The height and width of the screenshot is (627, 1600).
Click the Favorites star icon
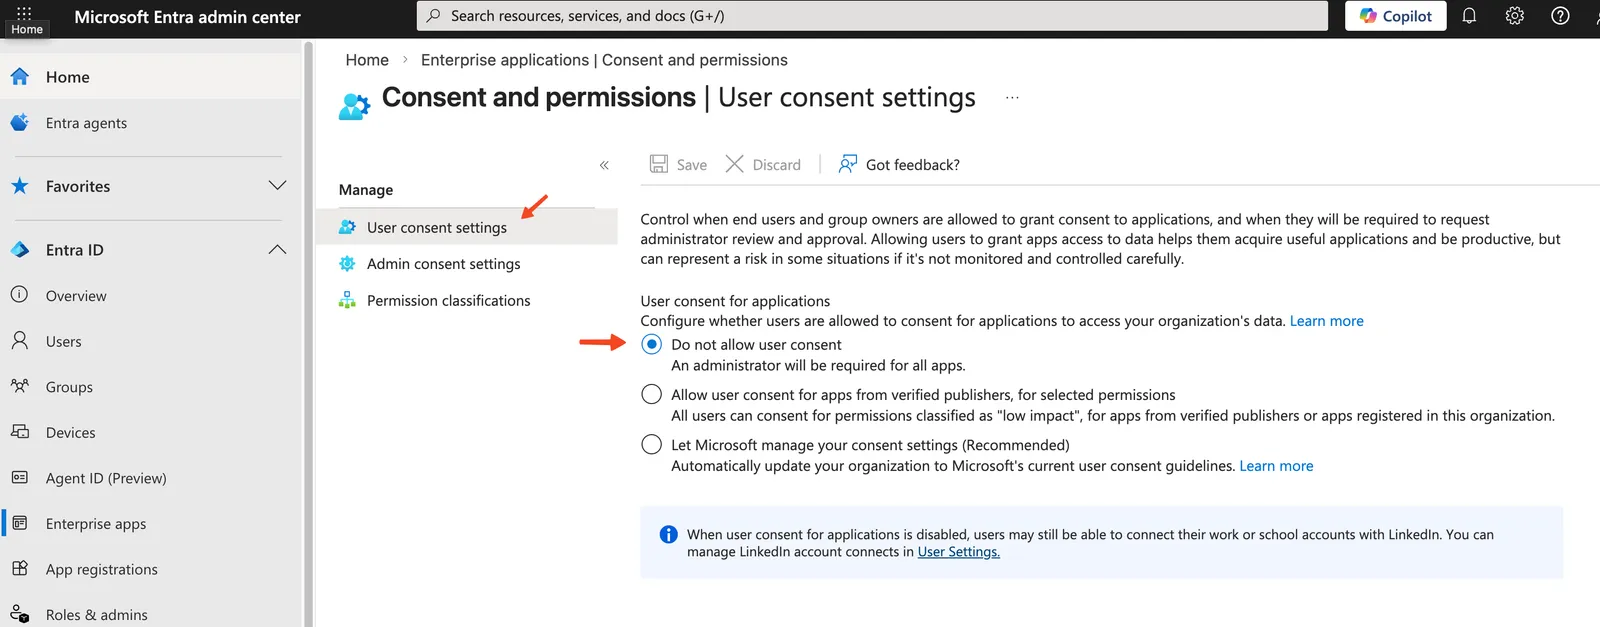[20, 186]
